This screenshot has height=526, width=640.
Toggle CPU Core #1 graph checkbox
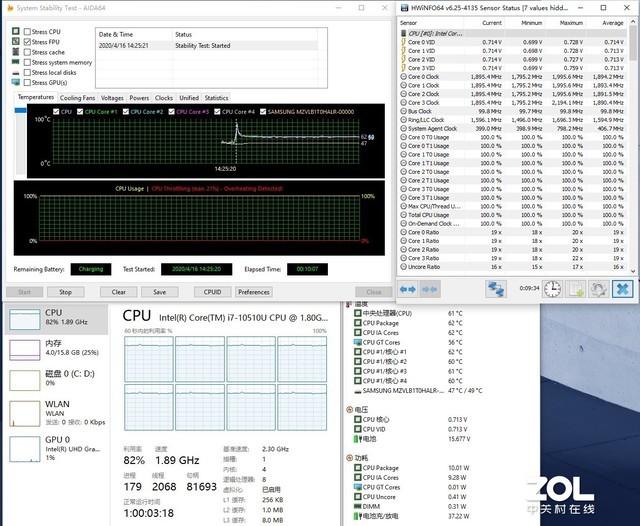80,111
